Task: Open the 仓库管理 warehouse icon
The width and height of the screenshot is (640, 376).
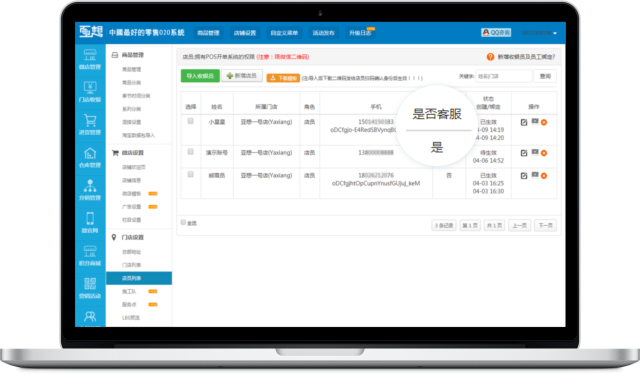Action: [90, 158]
